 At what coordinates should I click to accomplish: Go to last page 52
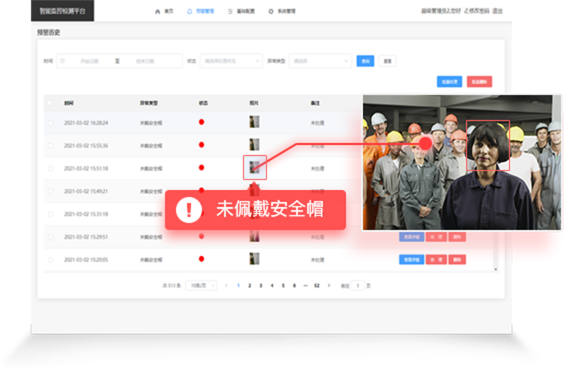(x=317, y=286)
